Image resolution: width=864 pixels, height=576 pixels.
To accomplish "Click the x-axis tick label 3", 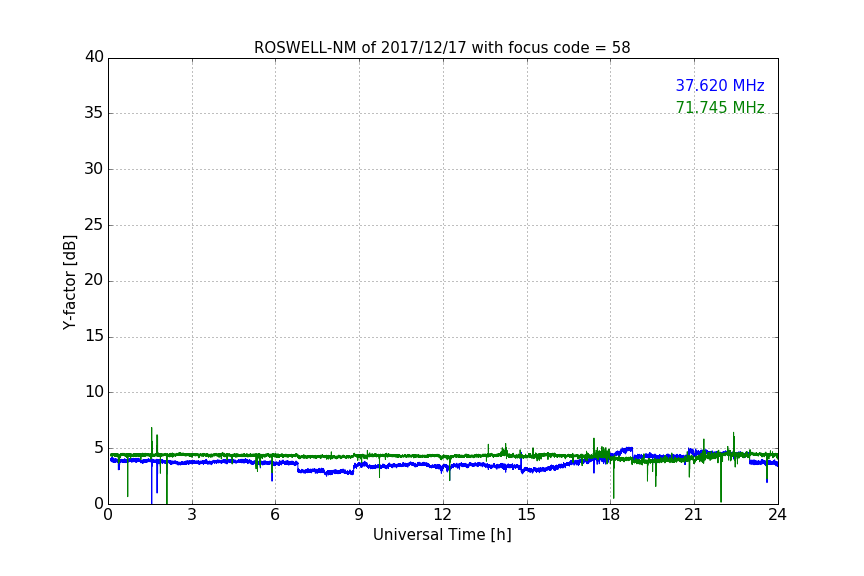I will click(x=192, y=515).
